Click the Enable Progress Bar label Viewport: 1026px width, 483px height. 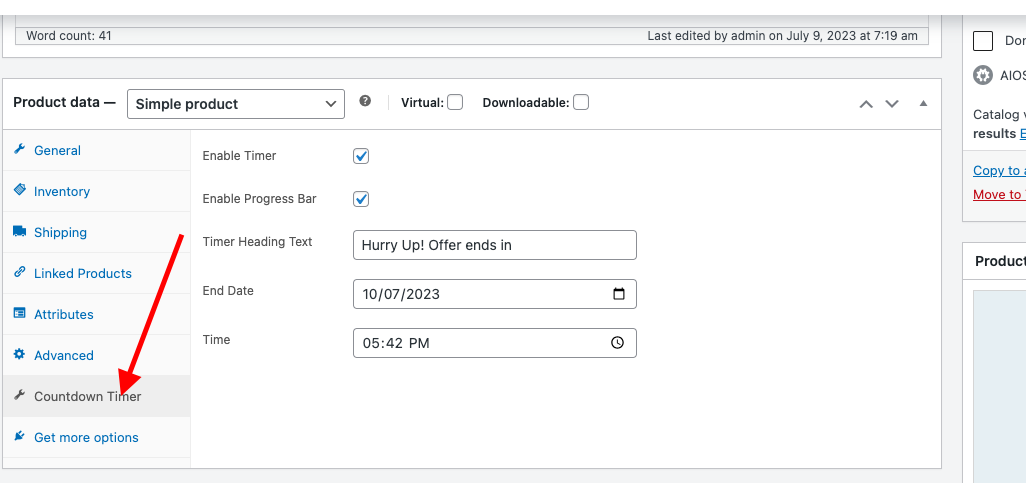[259, 199]
